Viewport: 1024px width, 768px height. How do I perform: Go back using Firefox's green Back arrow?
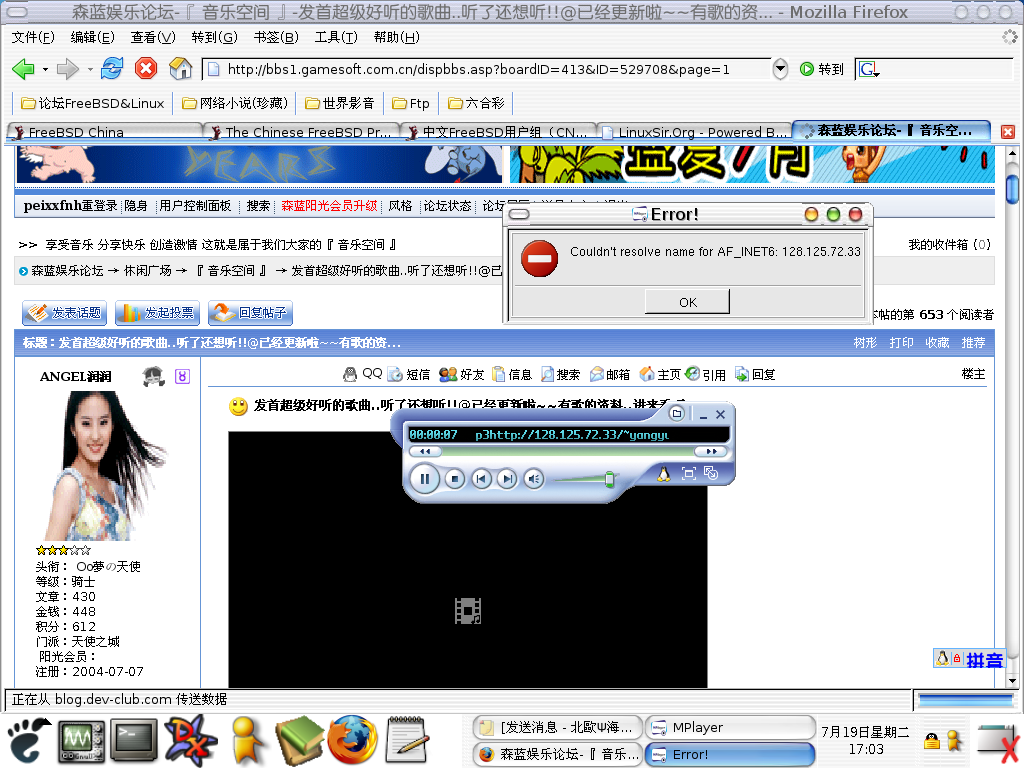(x=24, y=69)
